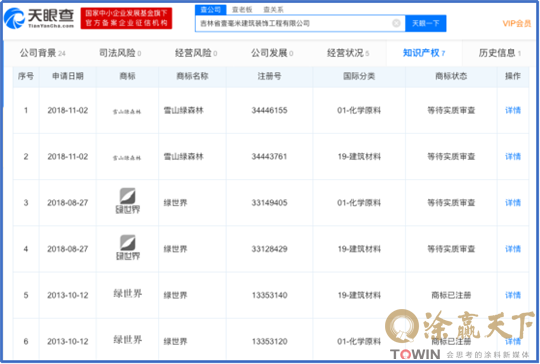Clear the search box with the X icon
Image resolution: width=540 pixels, height=364 pixels.
pos(396,23)
